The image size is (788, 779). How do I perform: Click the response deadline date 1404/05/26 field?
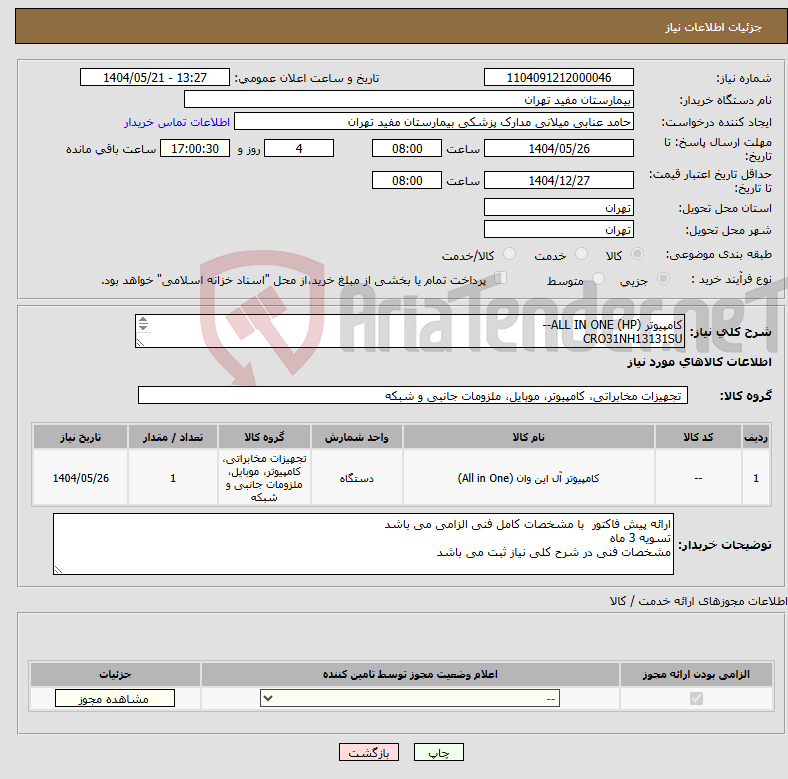click(x=558, y=149)
